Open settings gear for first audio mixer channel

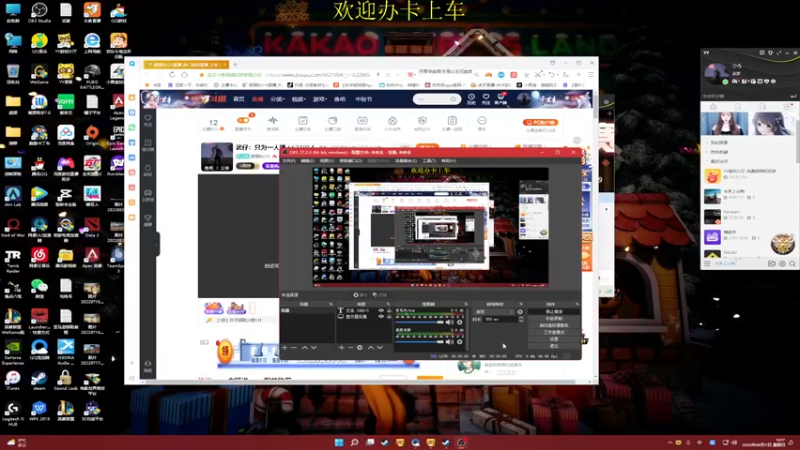tap(460, 322)
